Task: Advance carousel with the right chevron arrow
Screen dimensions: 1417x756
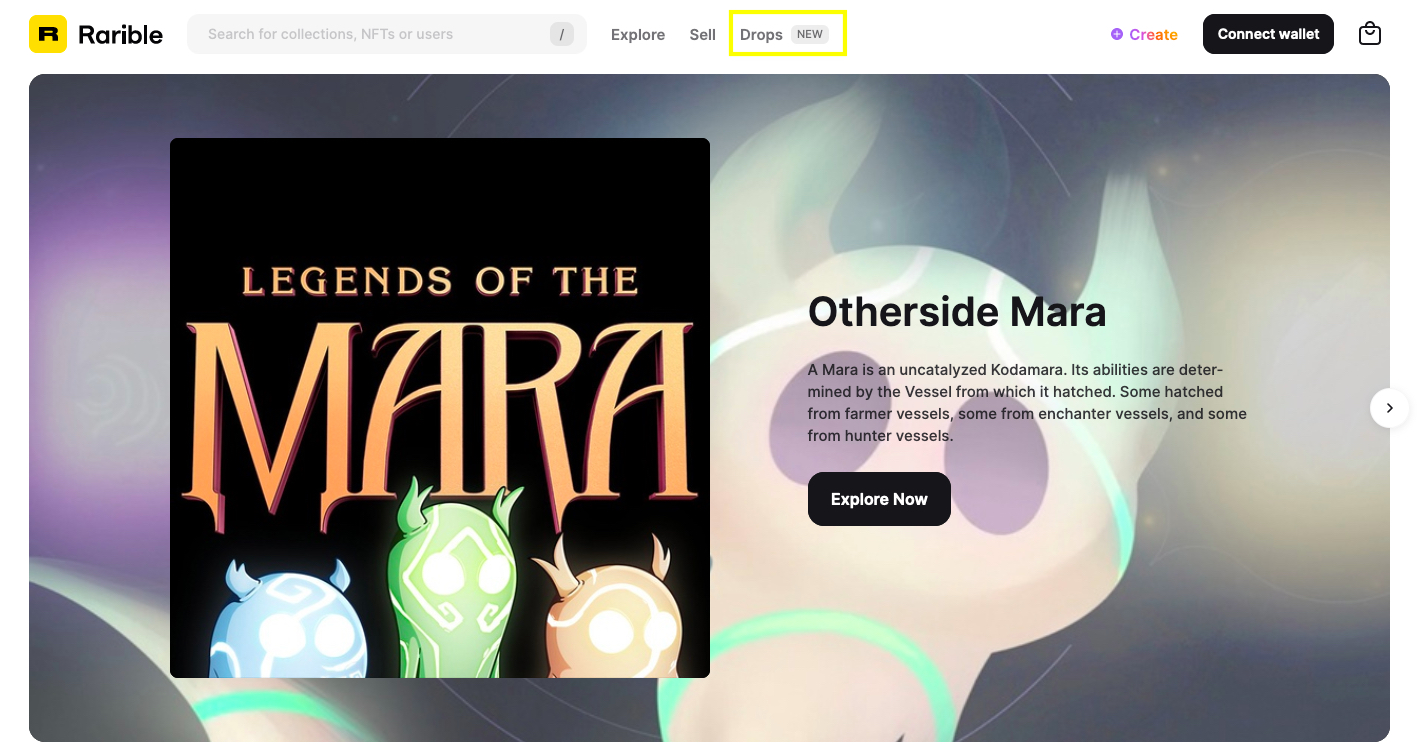Action: click(x=1389, y=408)
